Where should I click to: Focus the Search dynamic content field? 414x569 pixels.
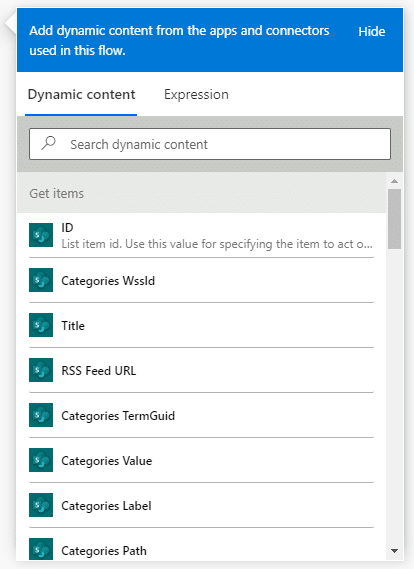pos(210,144)
